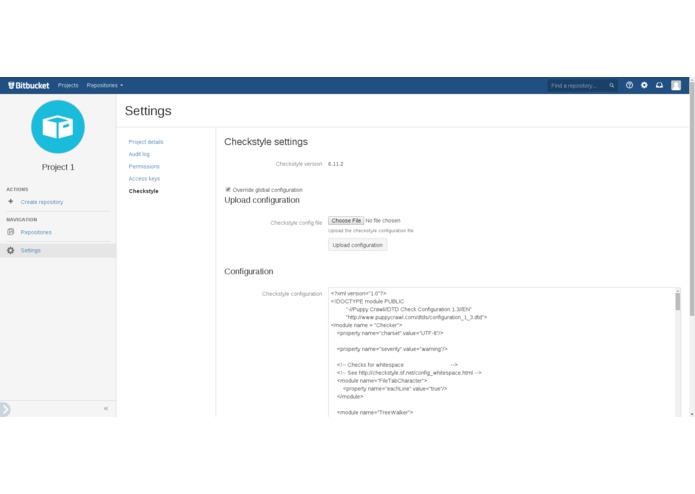
Task: Collapse the sidebar with double chevron
Action: (106, 408)
